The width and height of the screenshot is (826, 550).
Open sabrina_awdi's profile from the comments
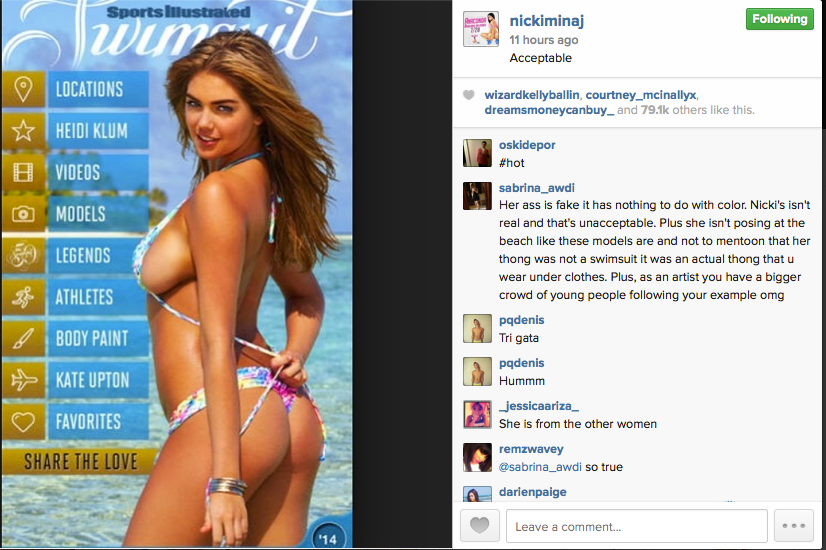tap(536, 188)
